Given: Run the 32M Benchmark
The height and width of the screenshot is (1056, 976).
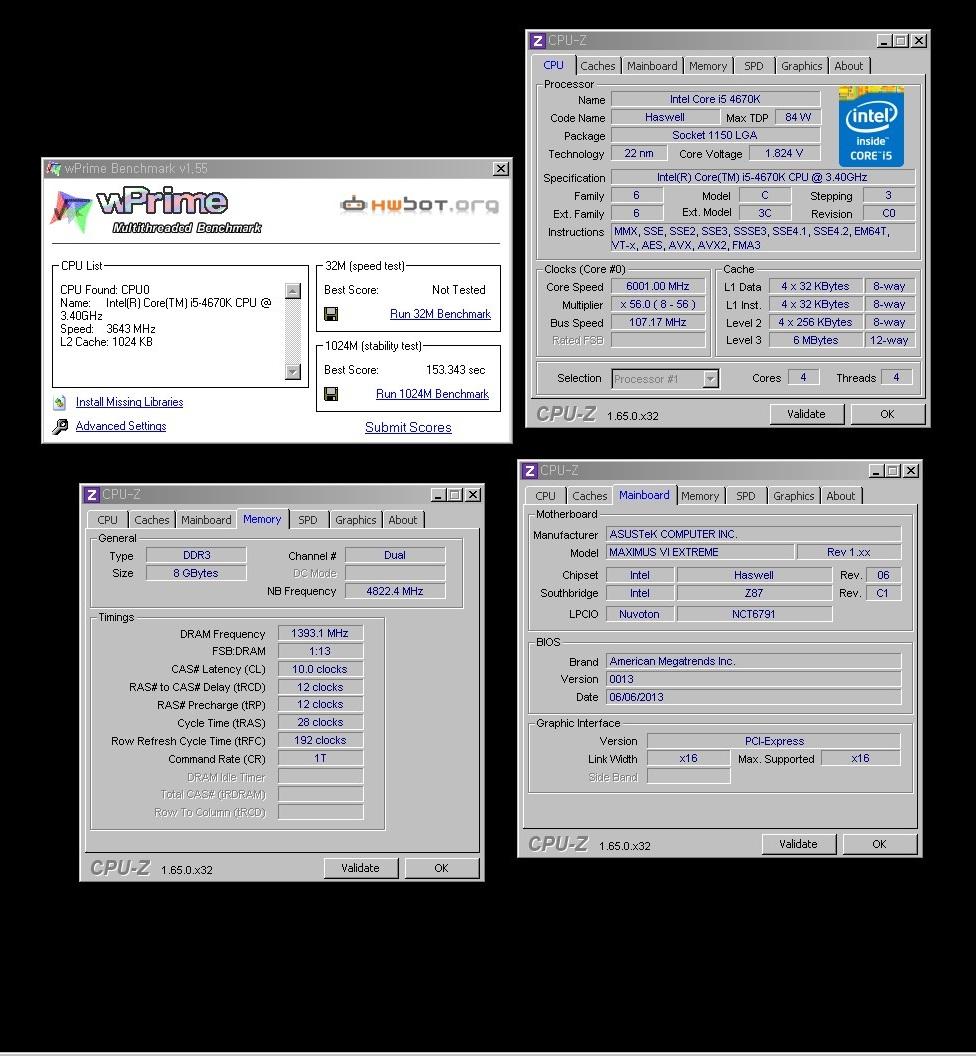Looking at the screenshot, I should coord(440,314).
